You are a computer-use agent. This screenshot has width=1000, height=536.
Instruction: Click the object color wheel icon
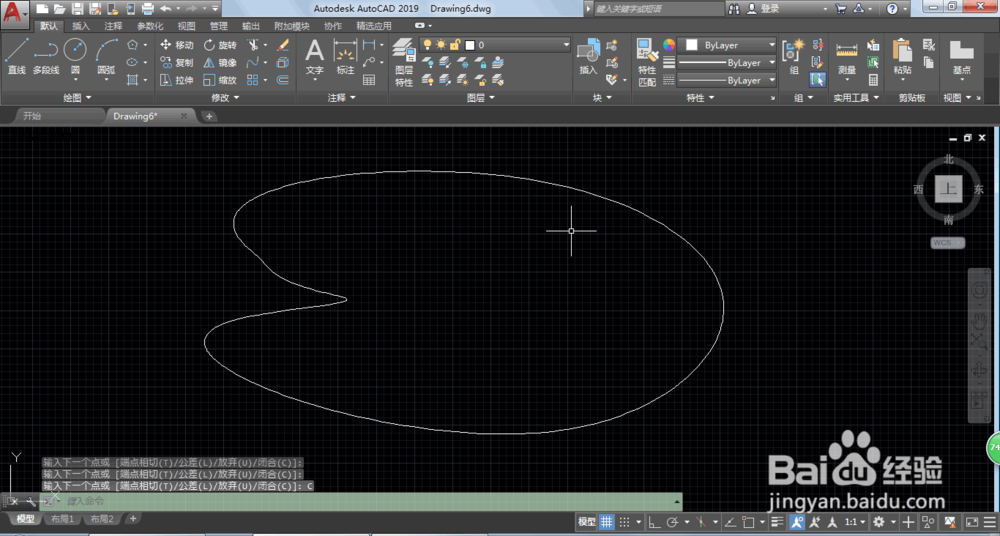point(668,45)
